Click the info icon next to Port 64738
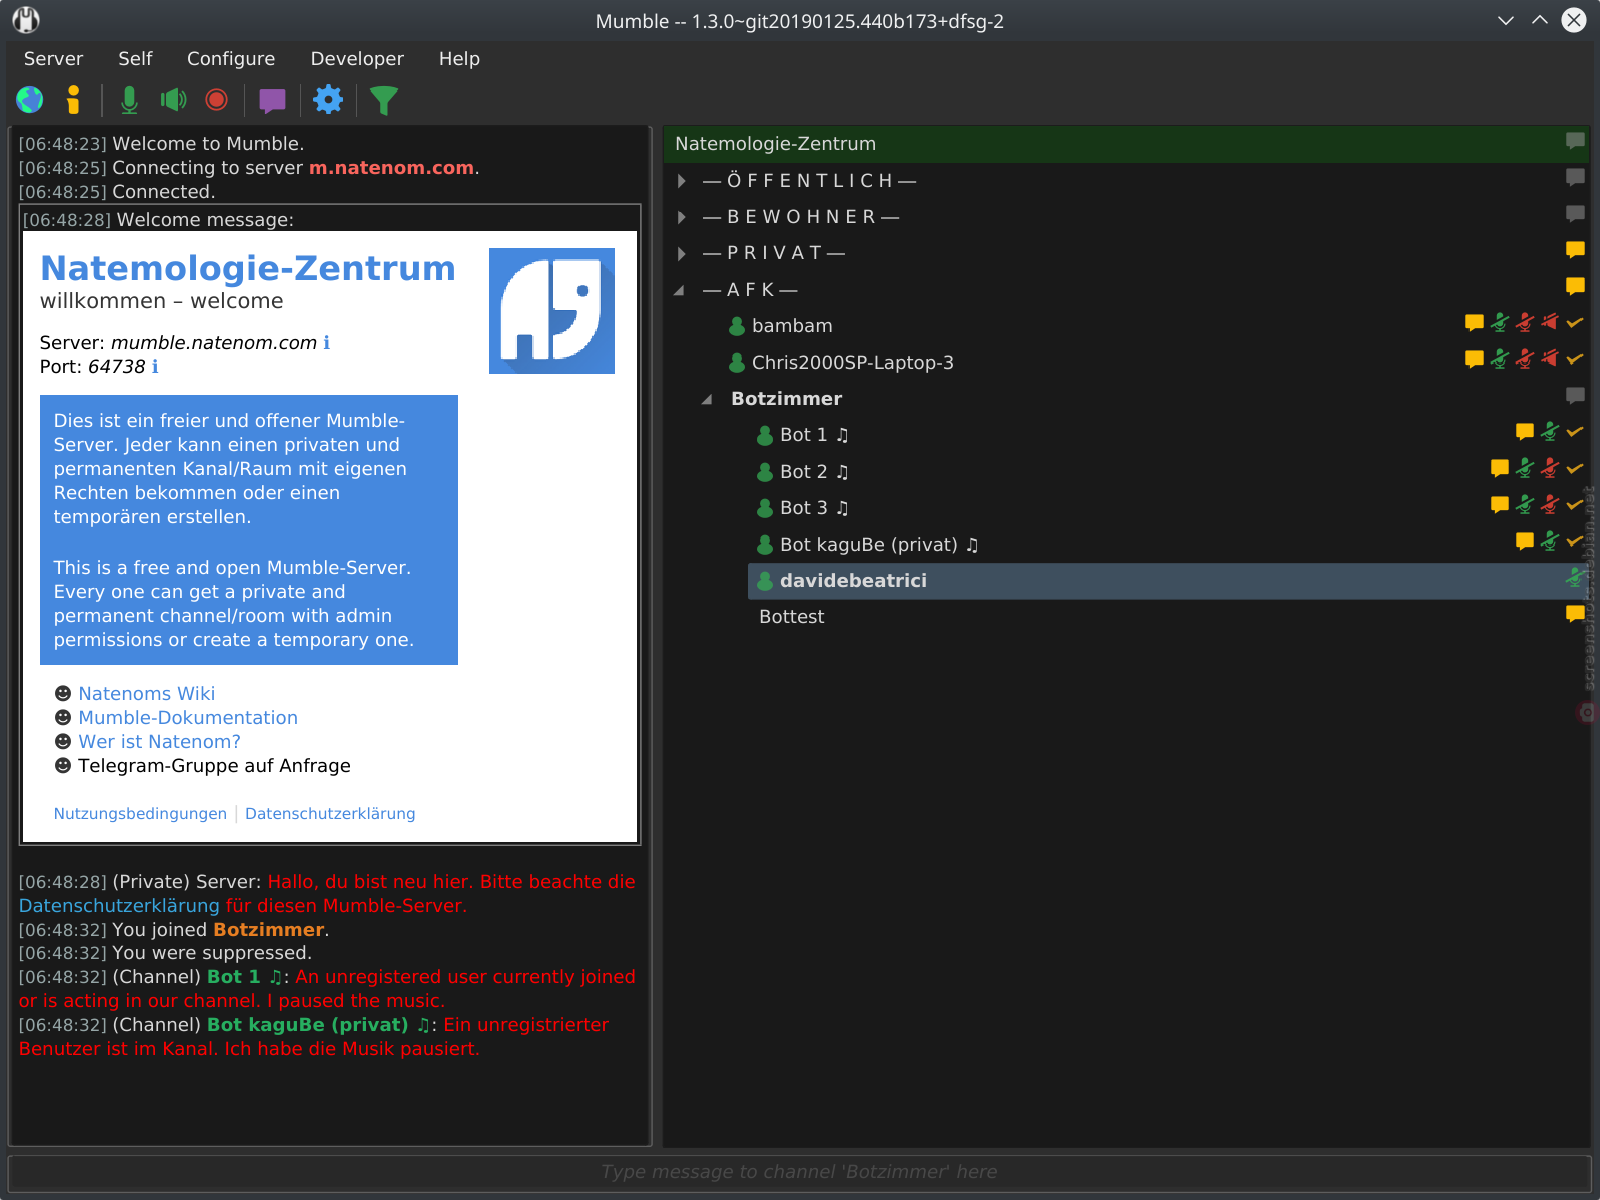 coord(155,367)
